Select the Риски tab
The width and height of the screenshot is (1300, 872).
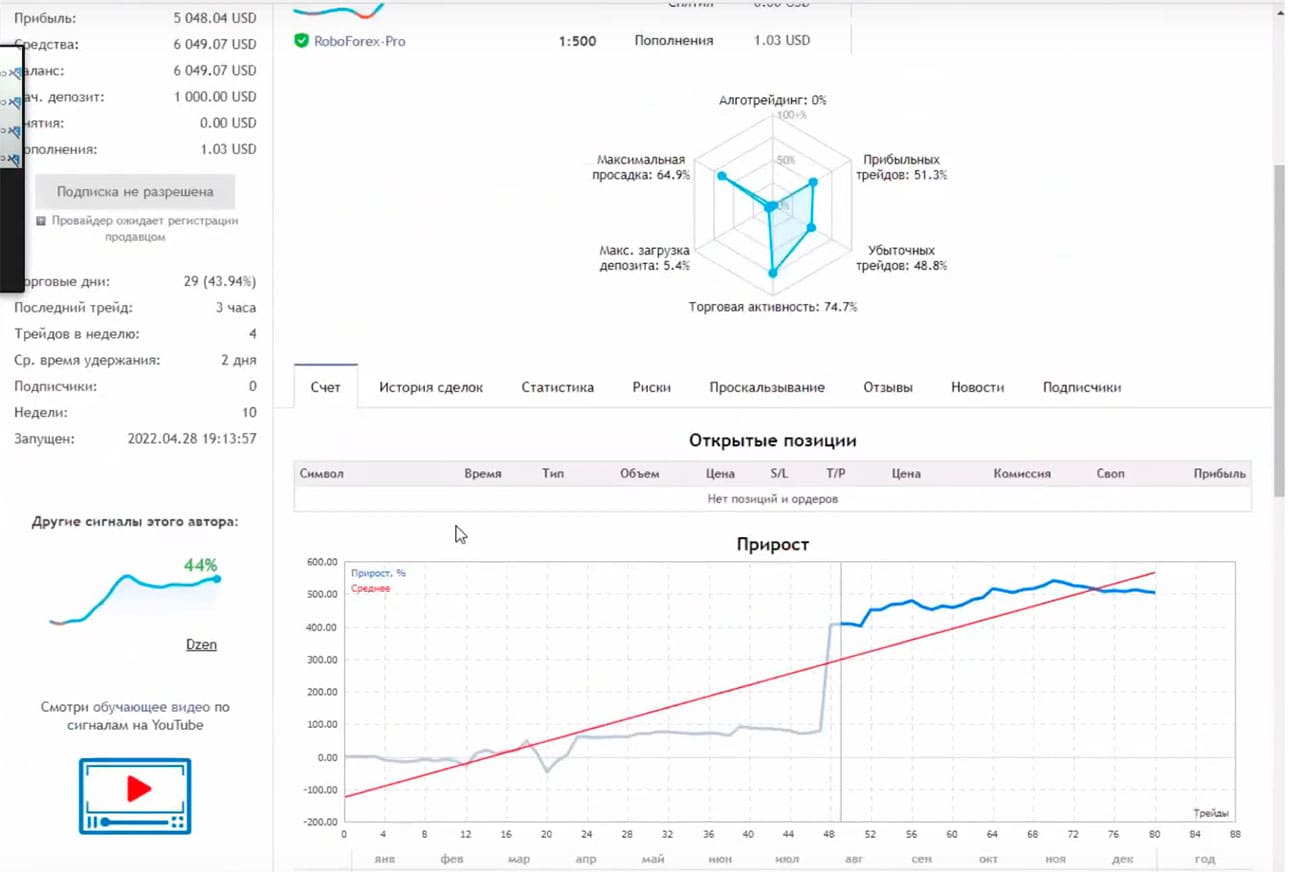pyautogui.click(x=651, y=387)
